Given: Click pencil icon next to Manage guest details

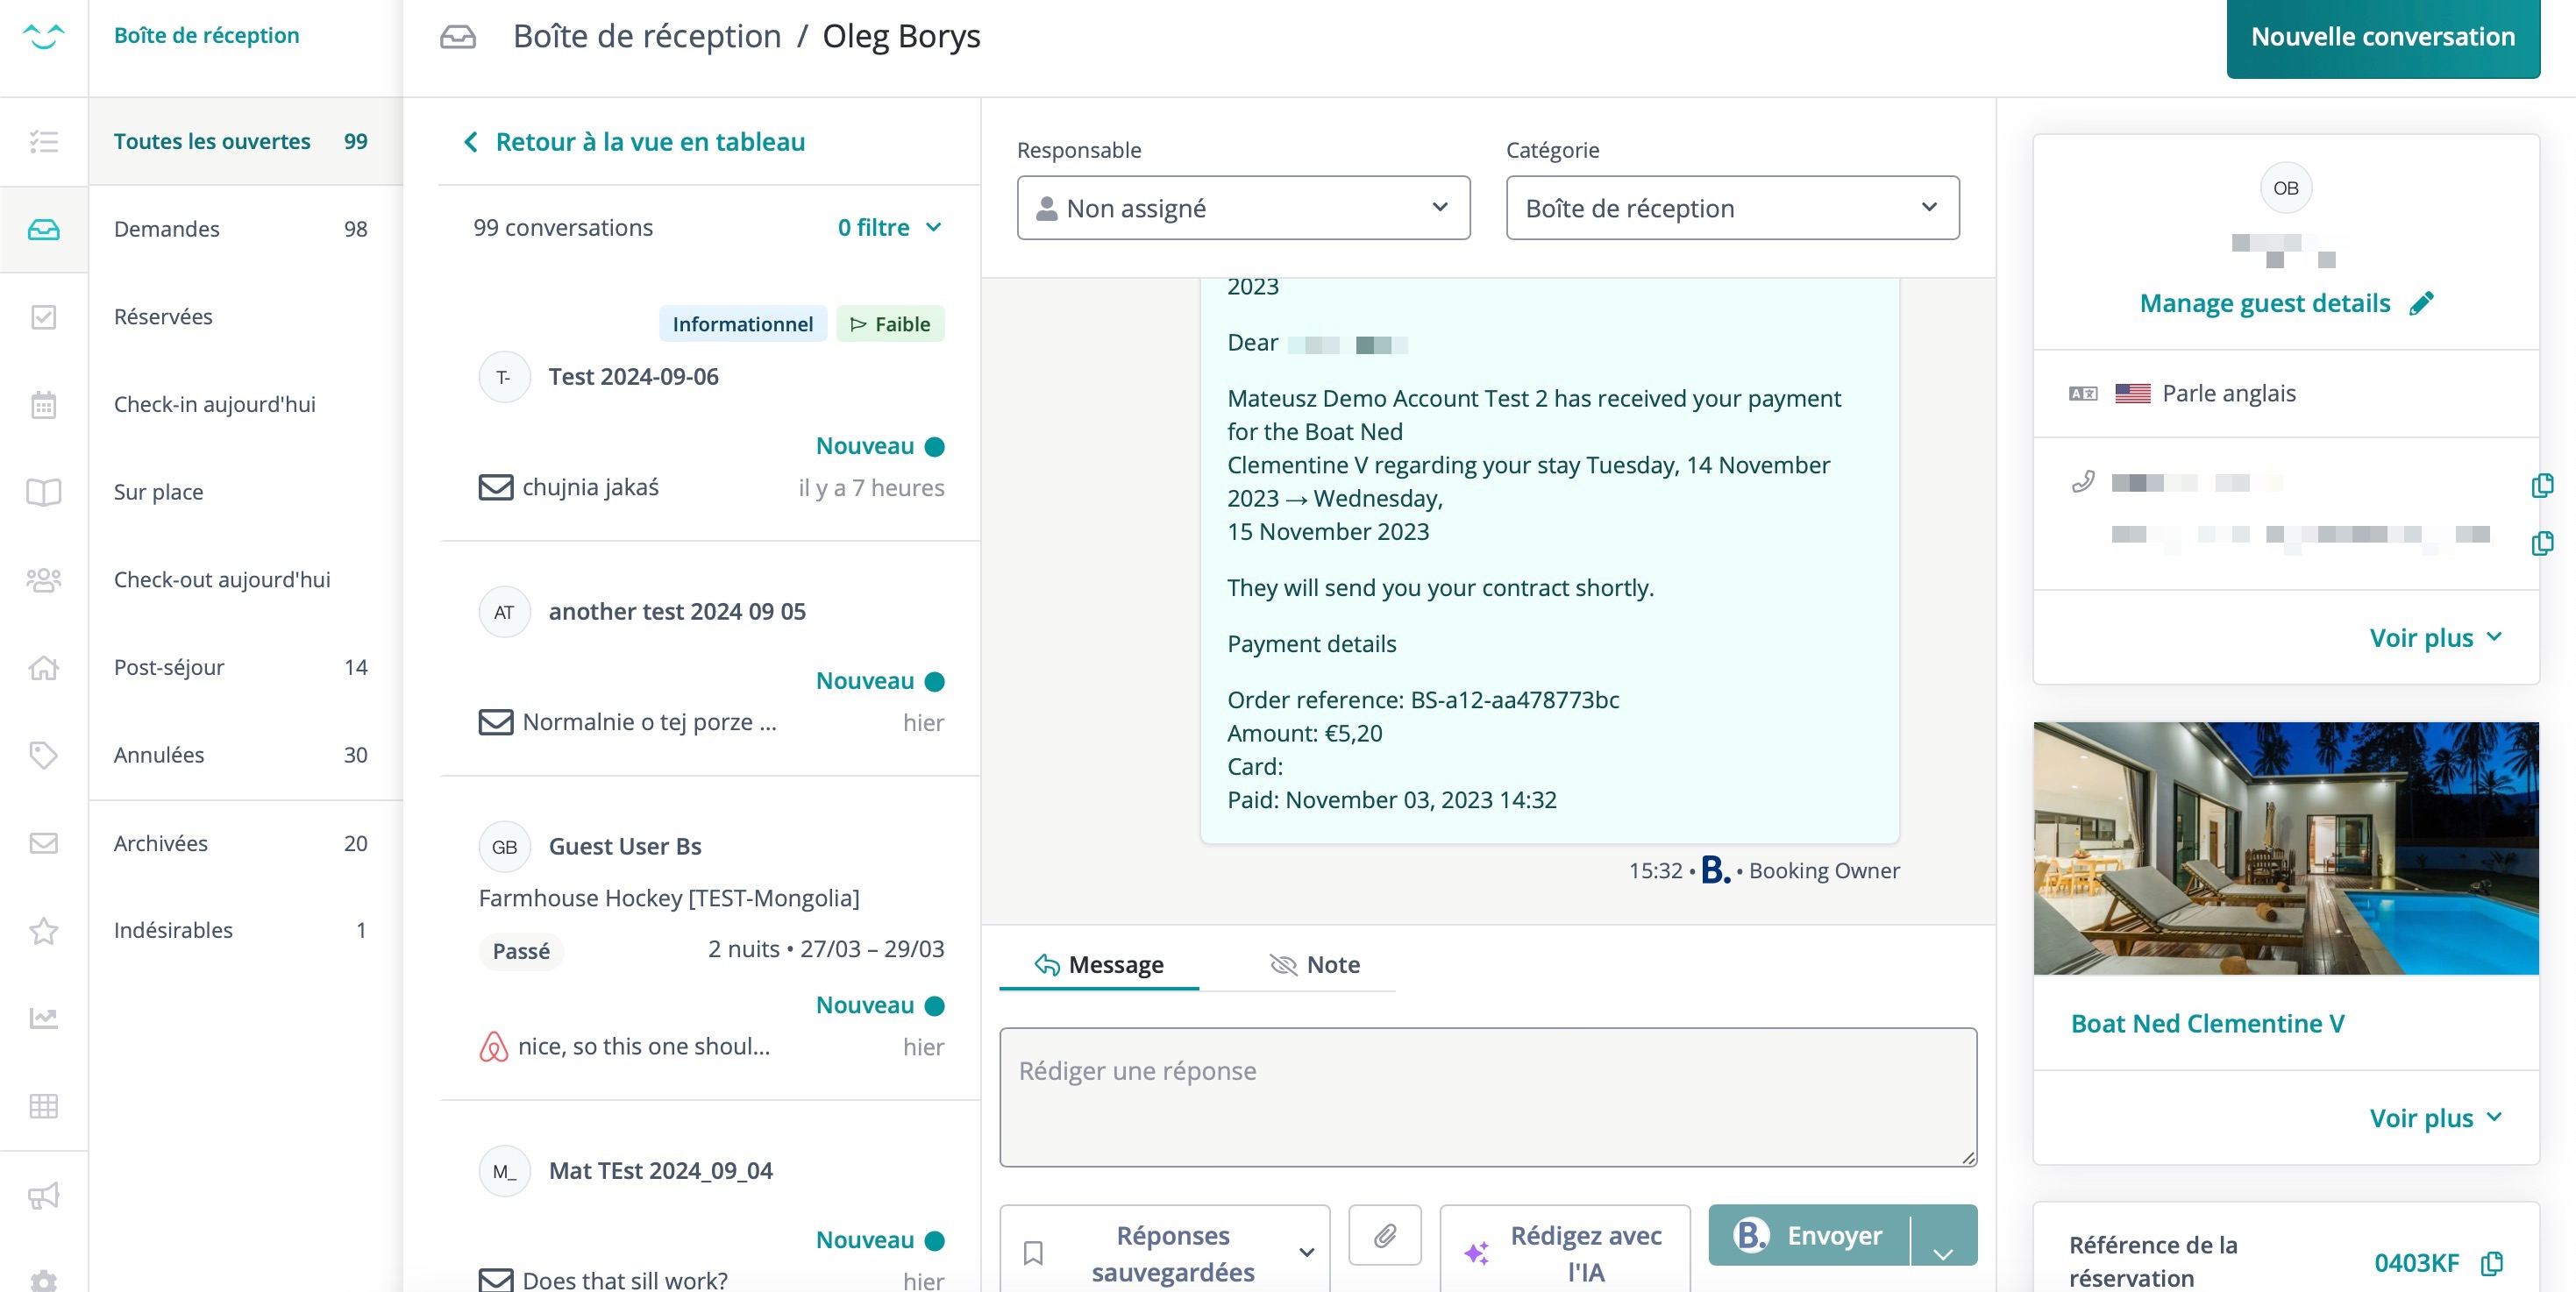Looking at the screenshot, I should point(2421,303).
